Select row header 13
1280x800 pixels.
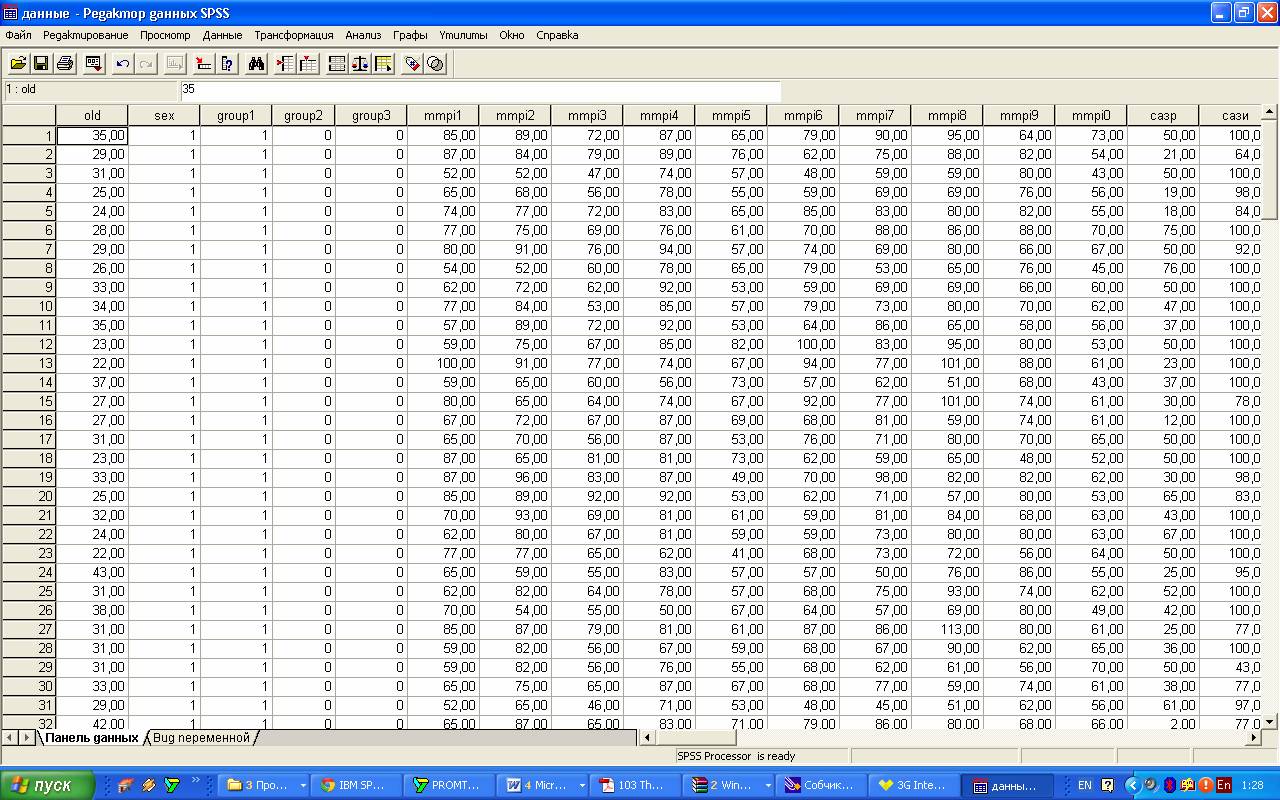coord(28,363)
